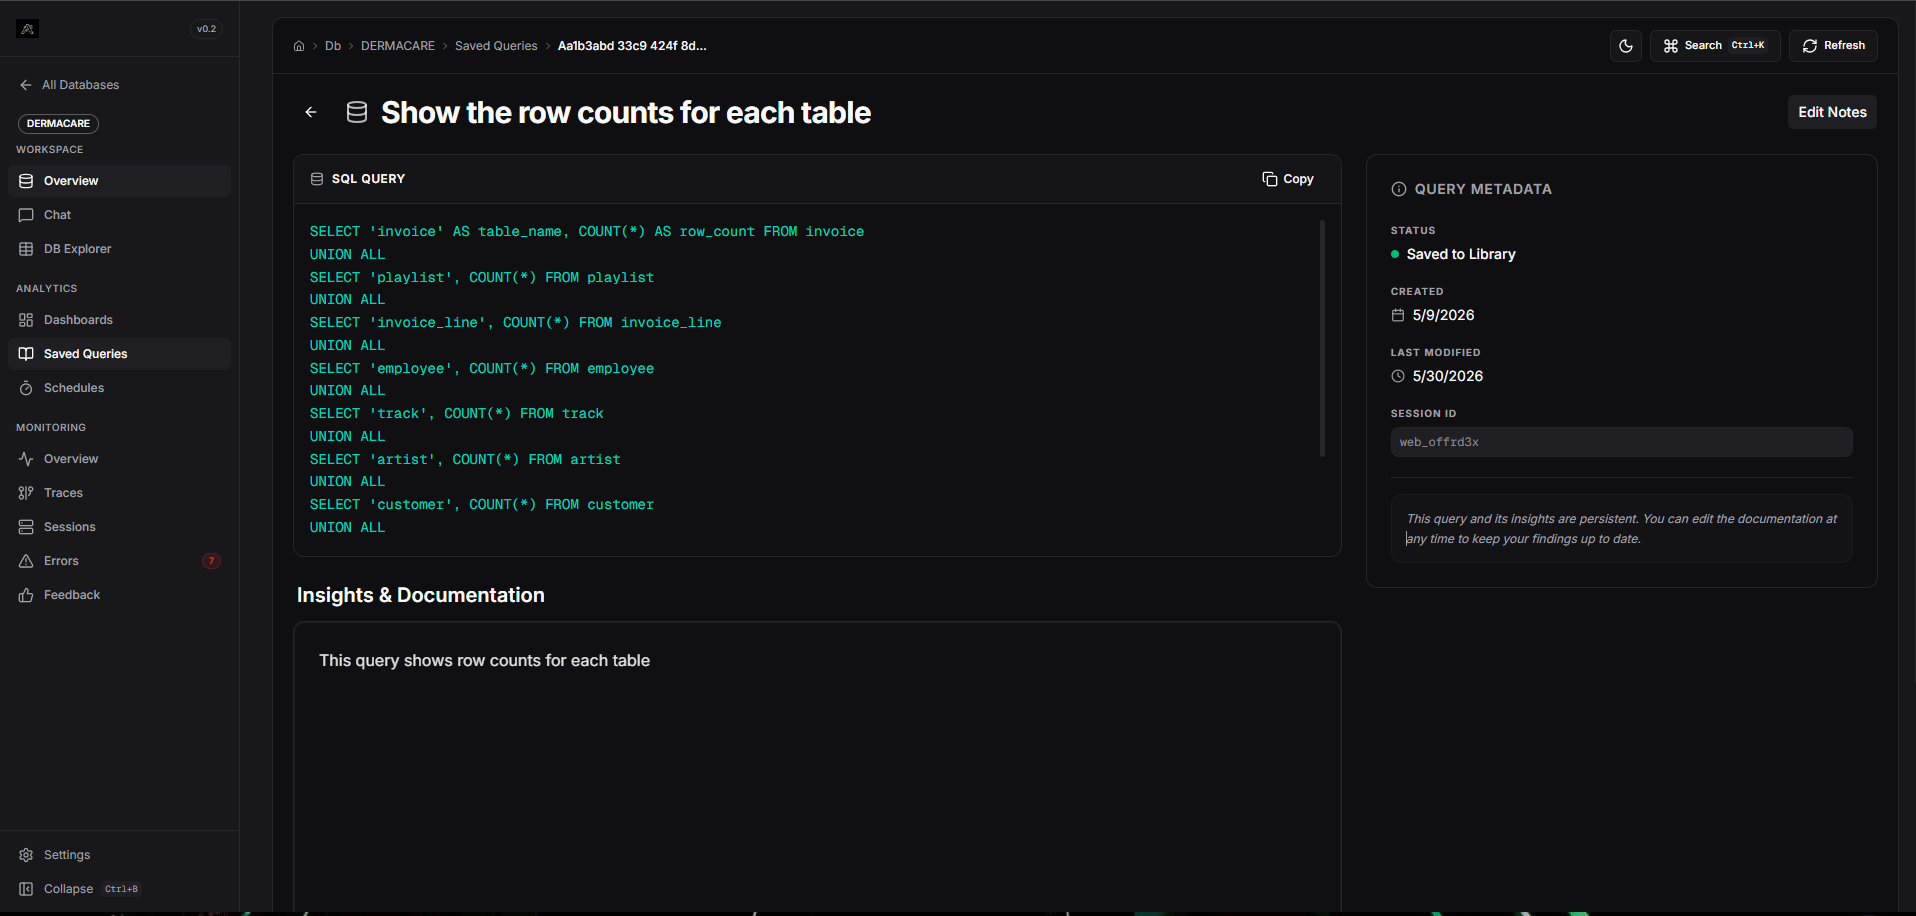The image size is (1916, 916).
Task: Click the DERMACARE database badge
Action: [x=58, y=123]
